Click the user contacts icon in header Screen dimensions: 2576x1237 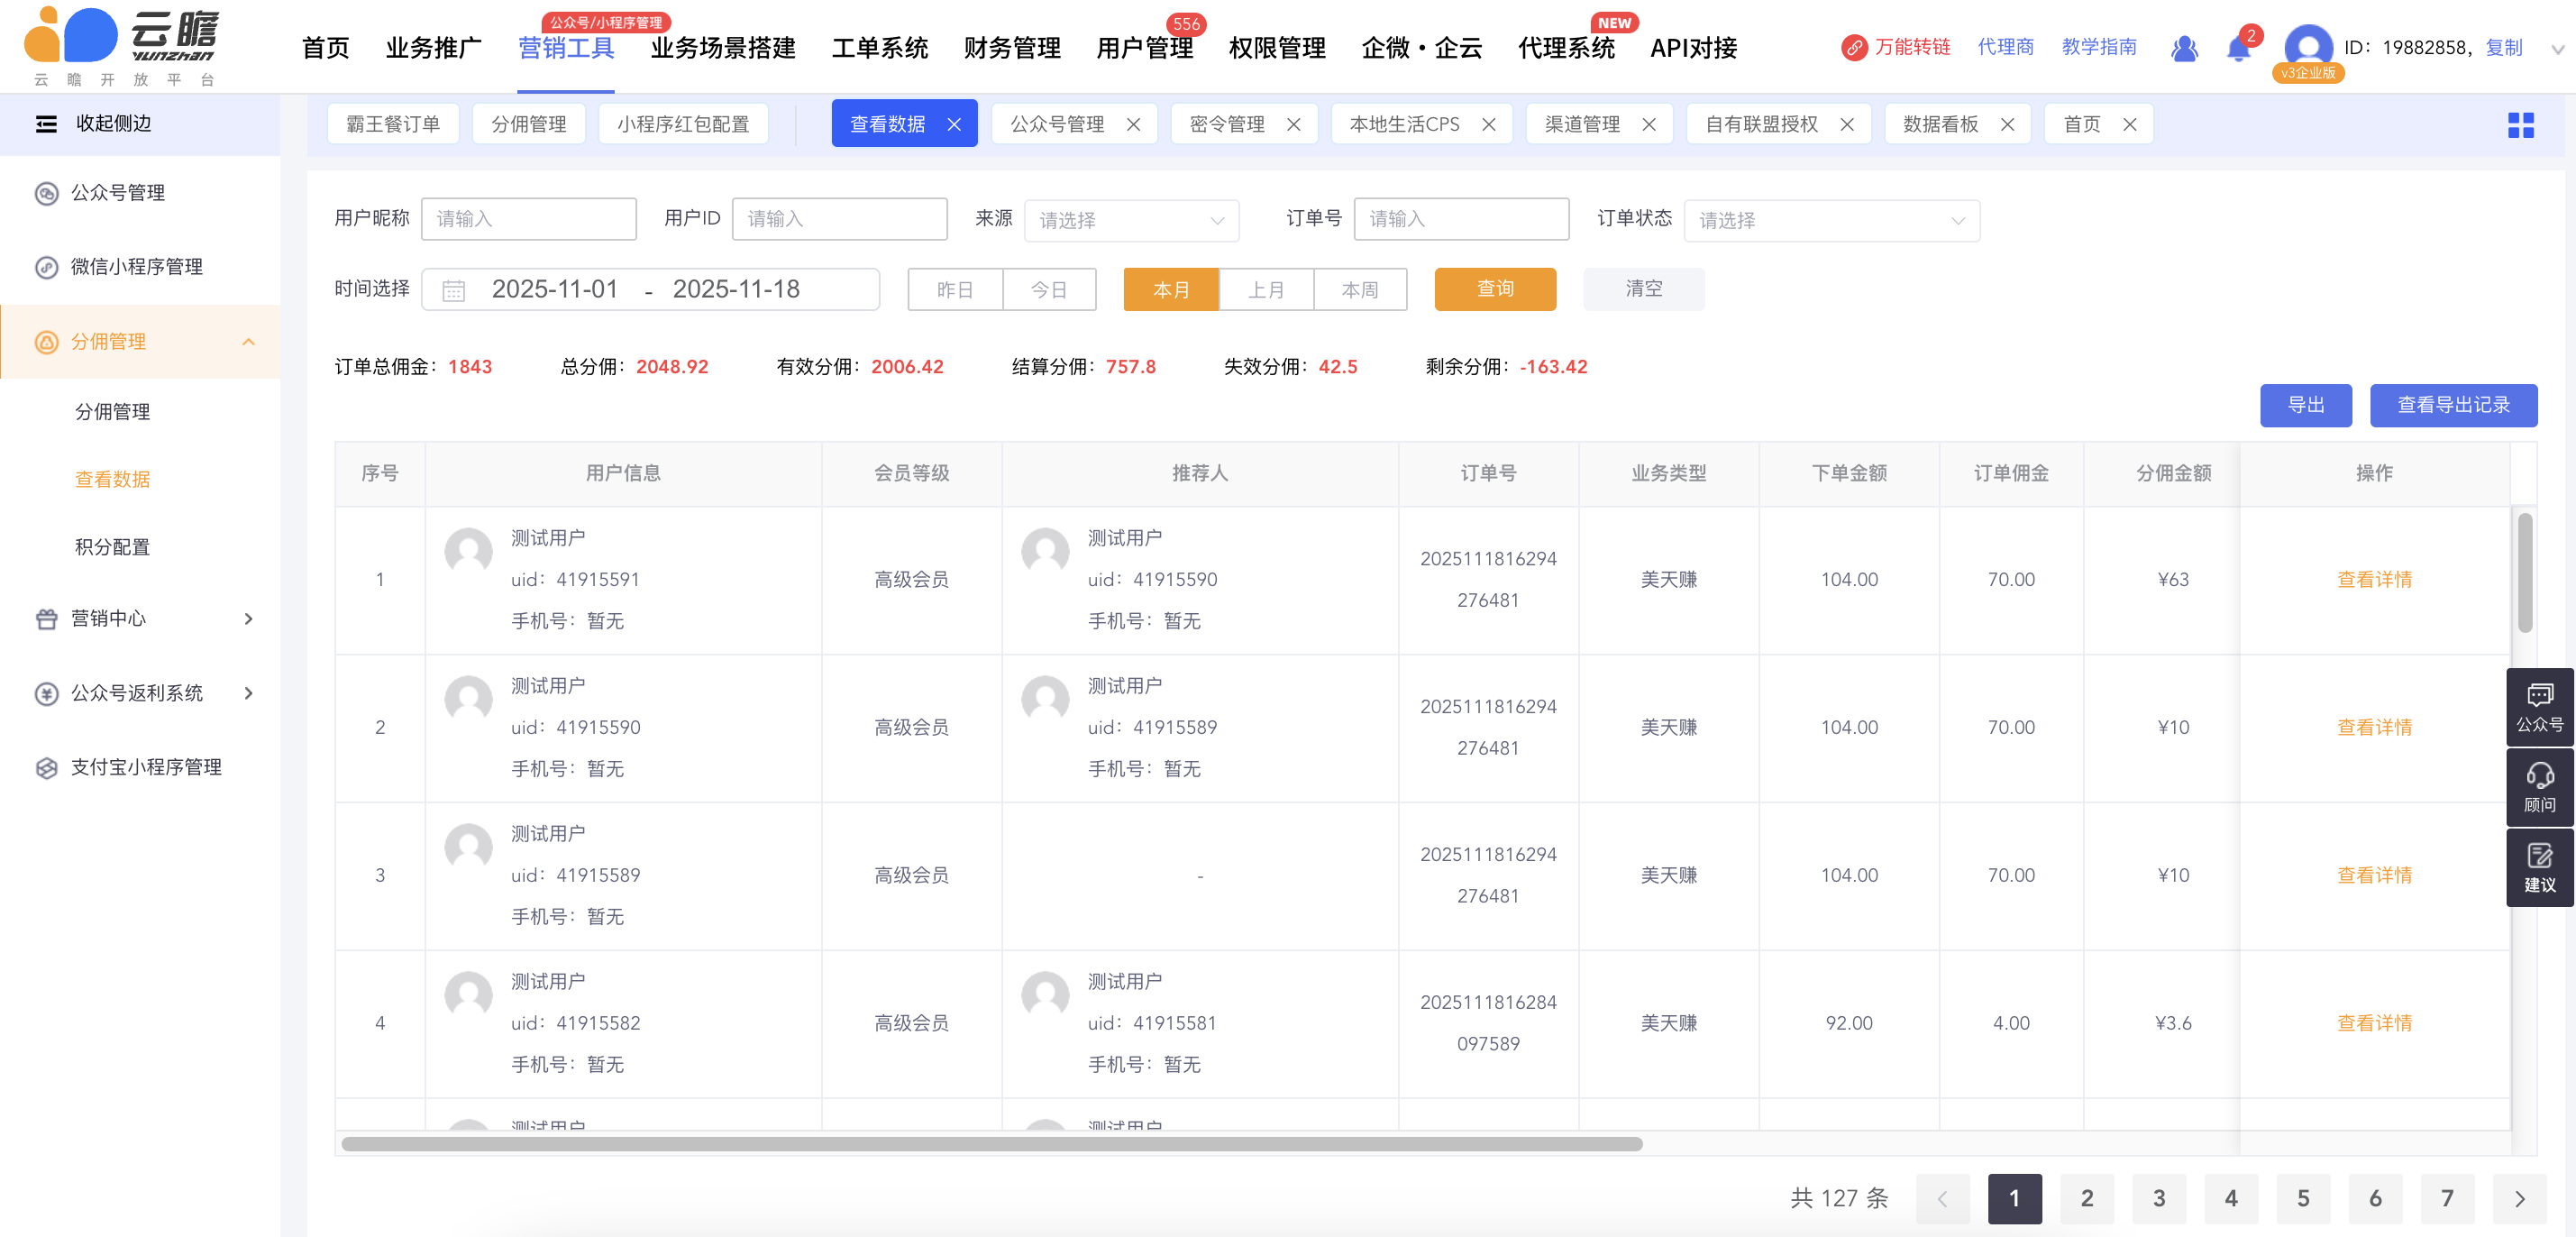coord(2184,48)
